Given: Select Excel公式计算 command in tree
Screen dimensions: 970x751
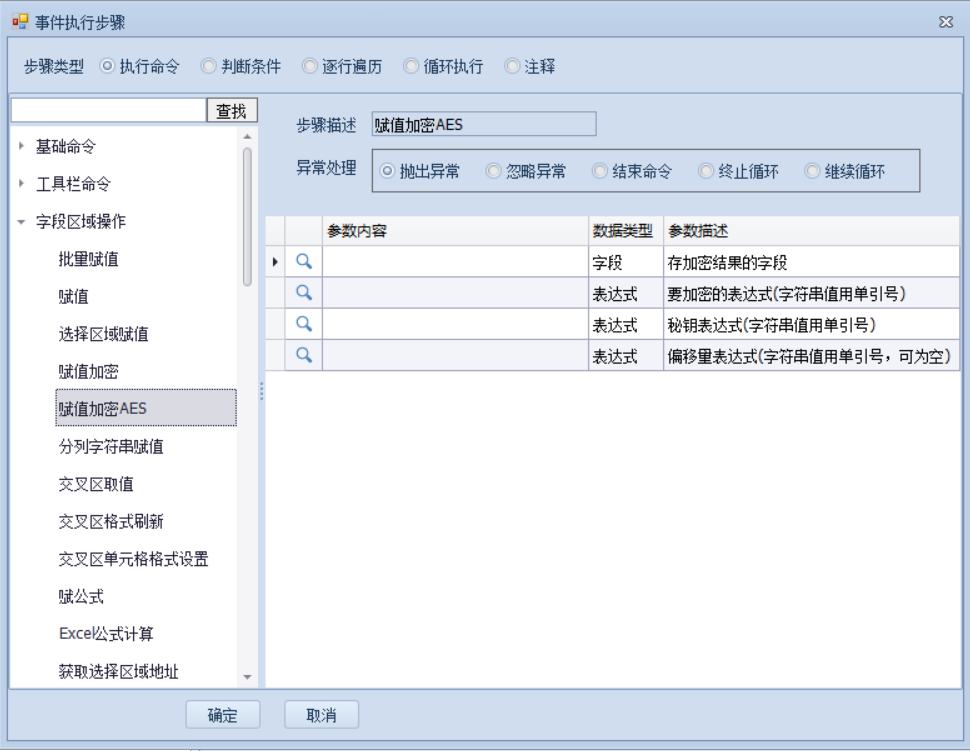Looking at the screenshot, I should click(106, 634).
